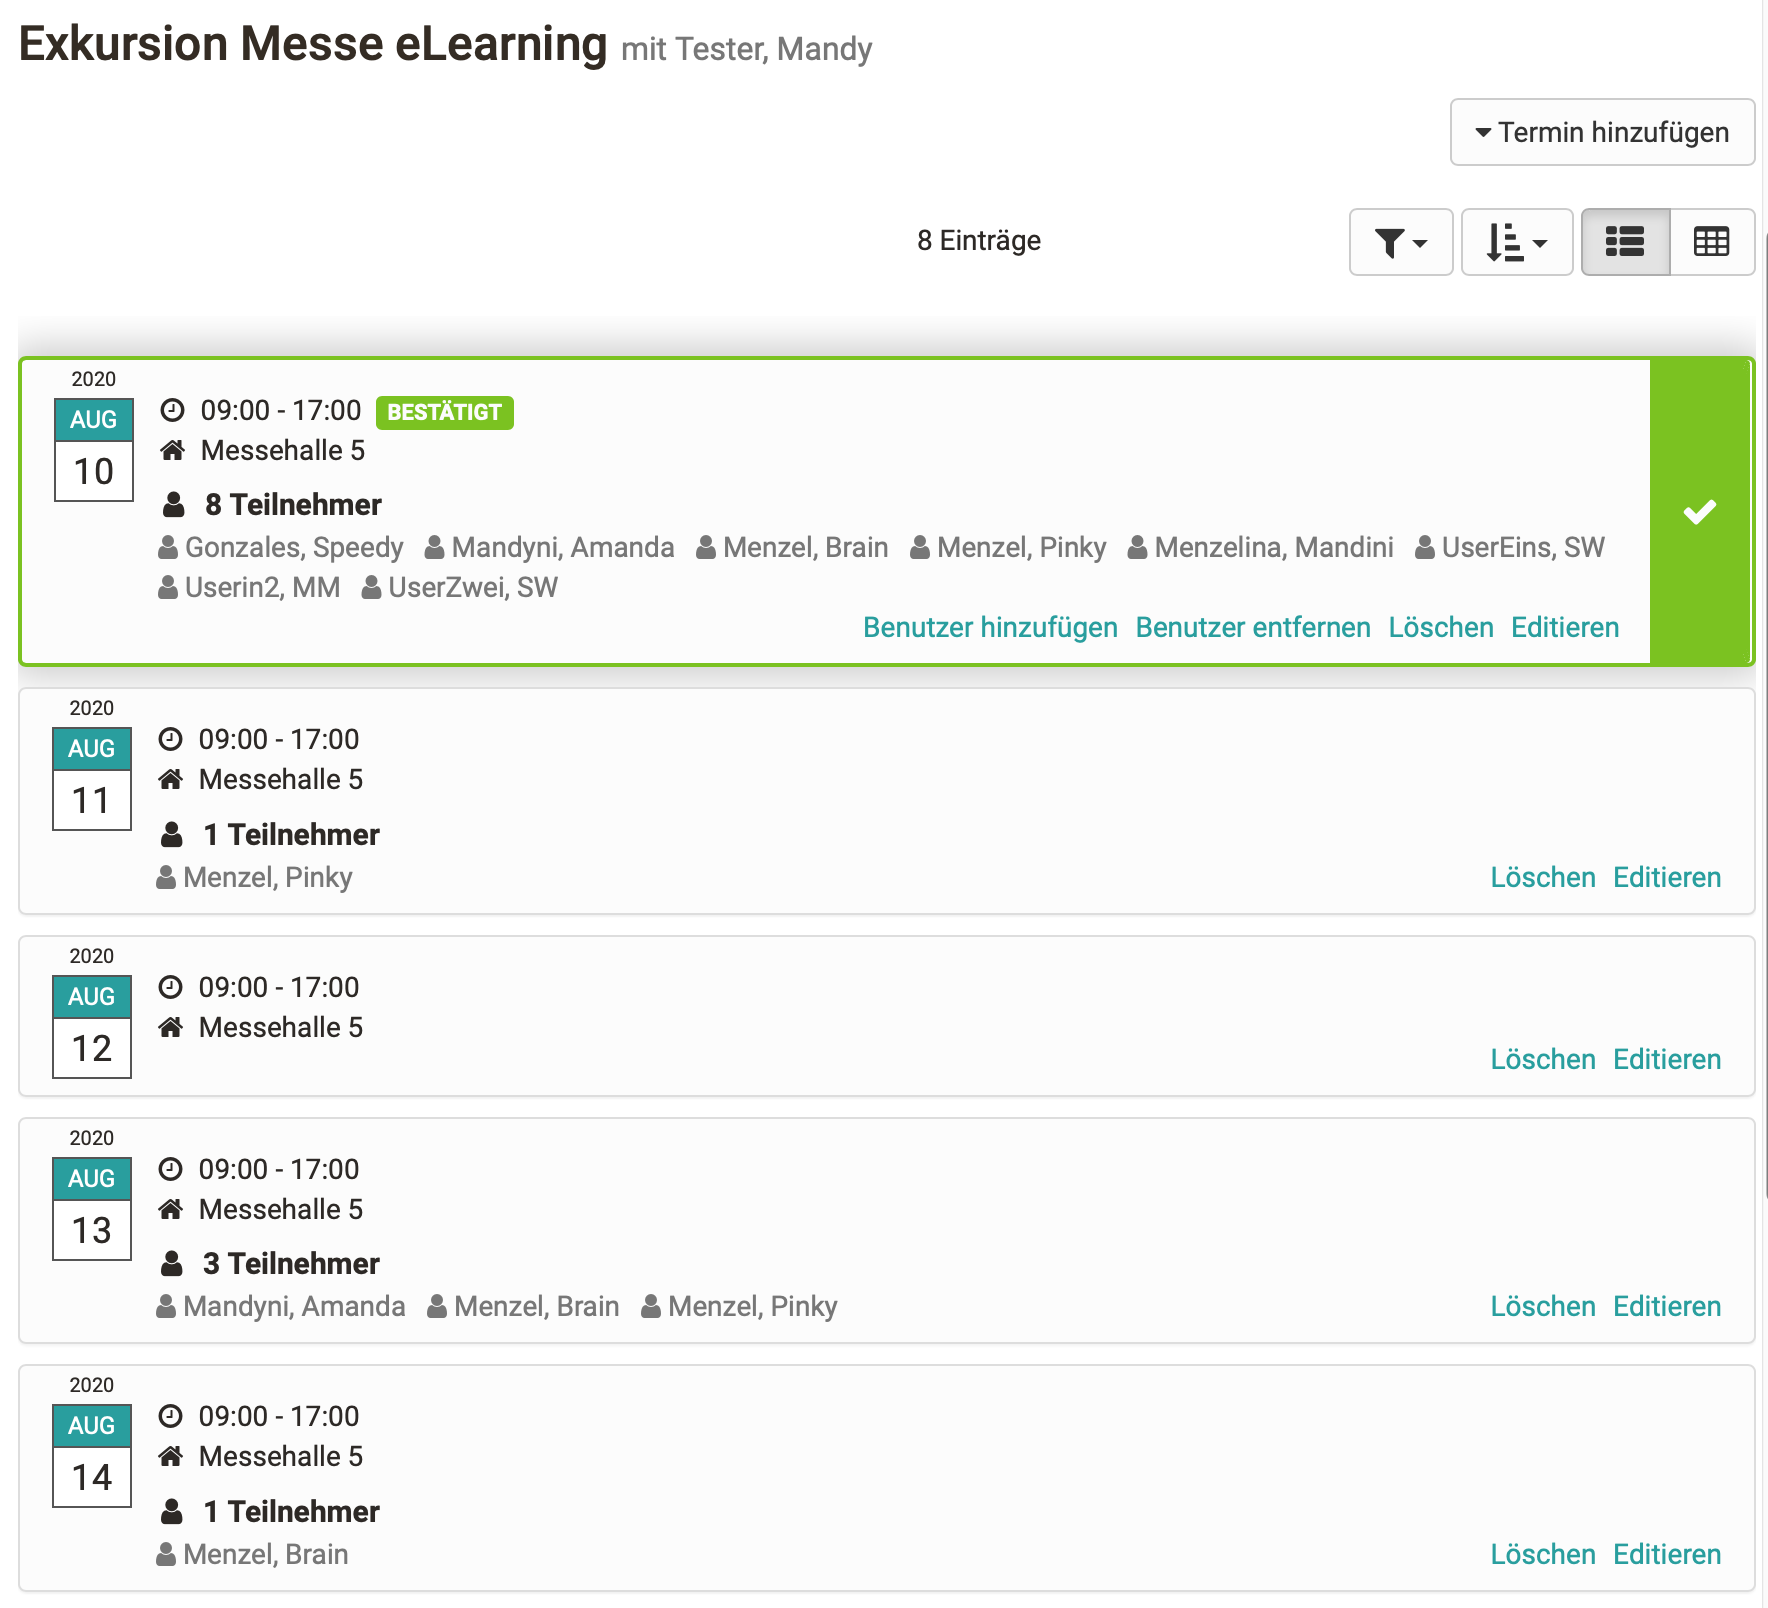Switch to list view layout
1768x1608 pixels.
click(1625, 242)
